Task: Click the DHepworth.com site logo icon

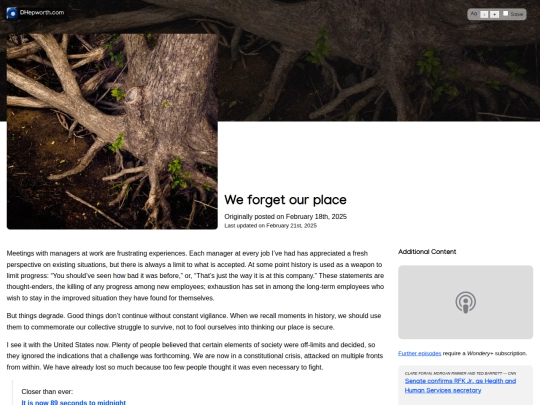Action: coord(12,13)
